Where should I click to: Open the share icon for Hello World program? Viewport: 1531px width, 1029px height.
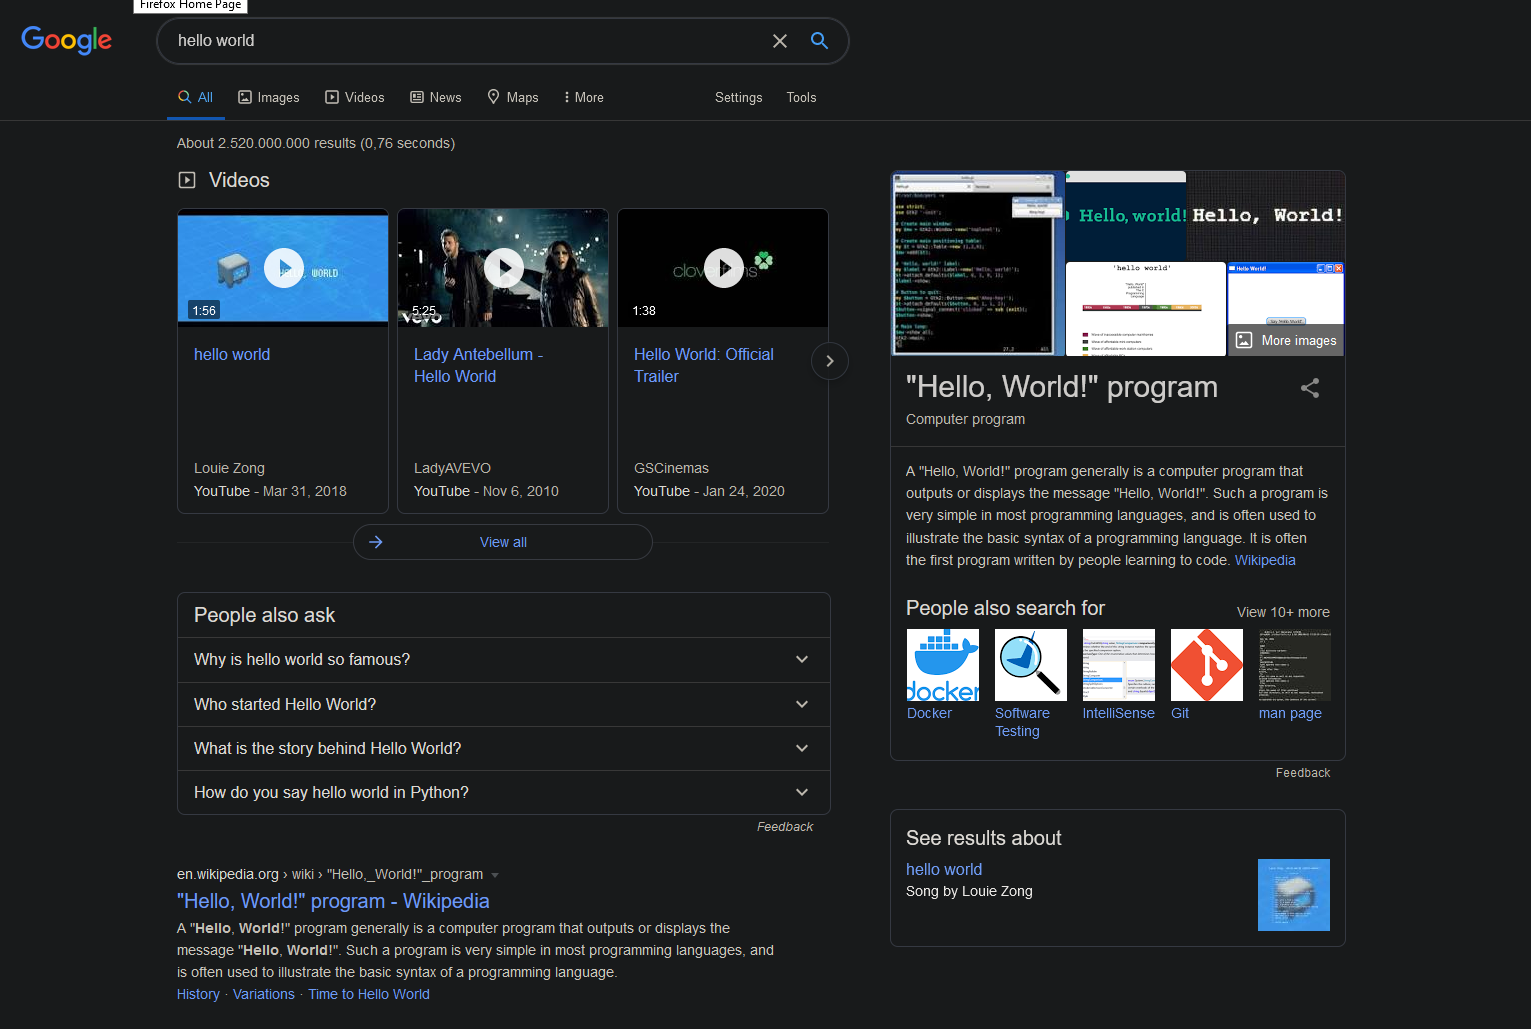1310,388
